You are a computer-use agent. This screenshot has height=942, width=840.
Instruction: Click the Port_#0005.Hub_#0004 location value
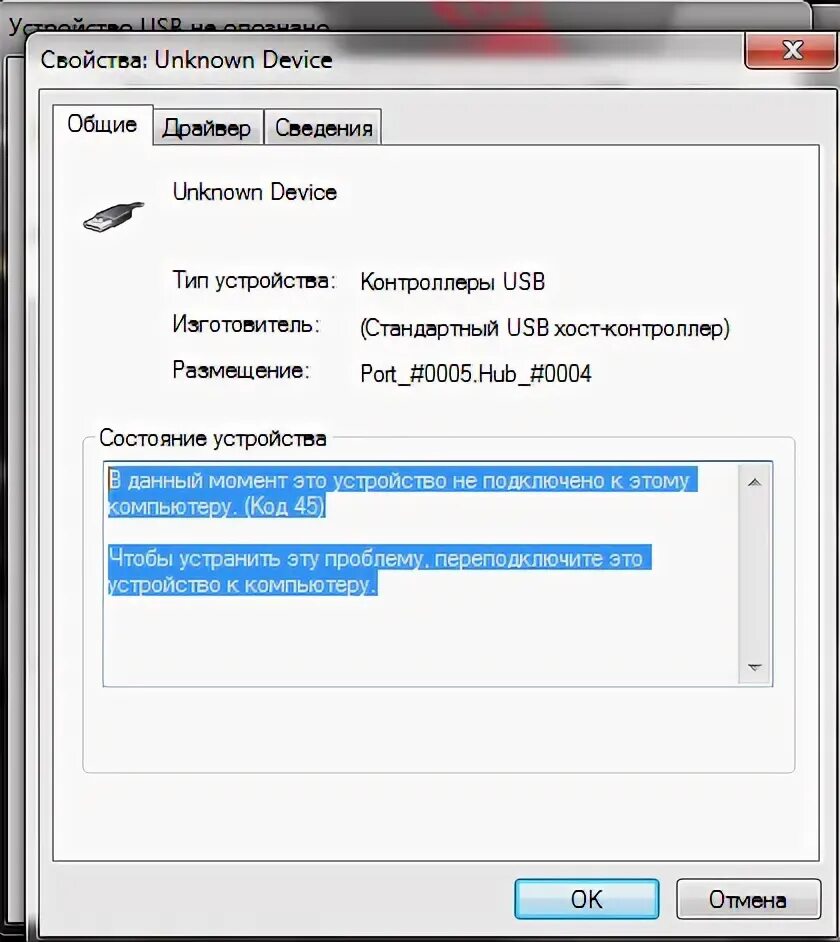point(475,374)
